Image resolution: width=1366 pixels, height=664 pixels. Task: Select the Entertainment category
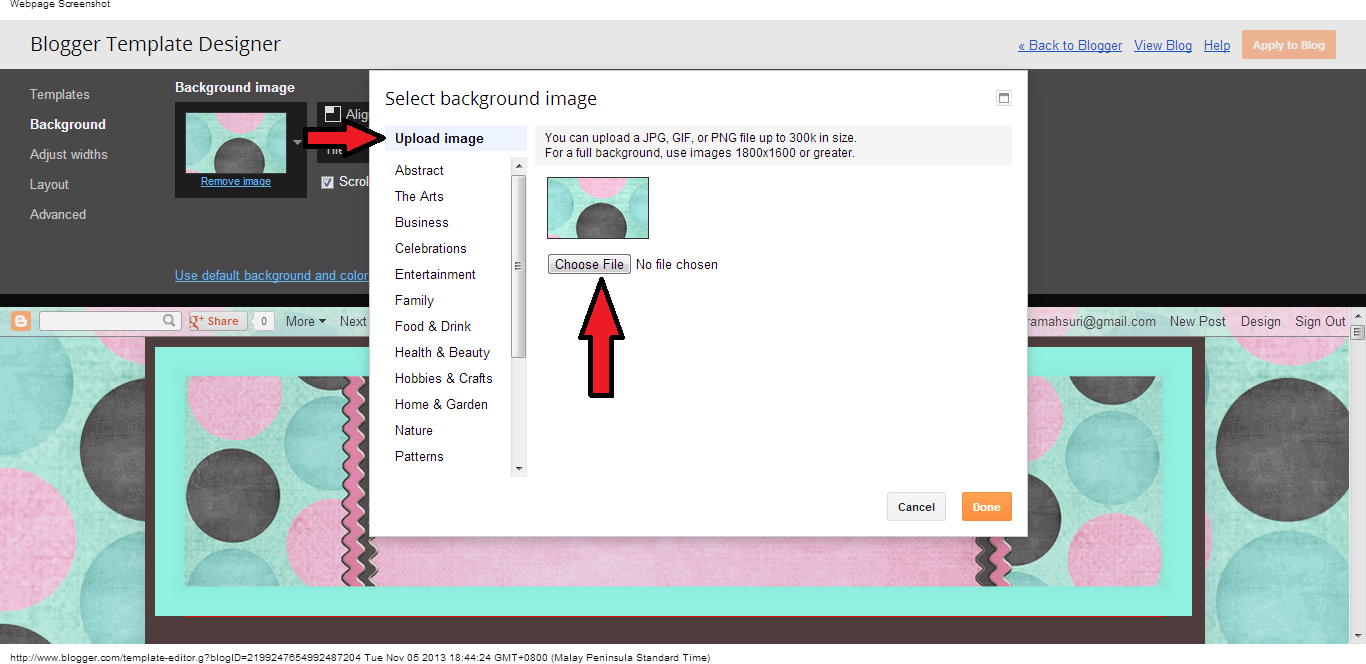click(x=435, y=274)
